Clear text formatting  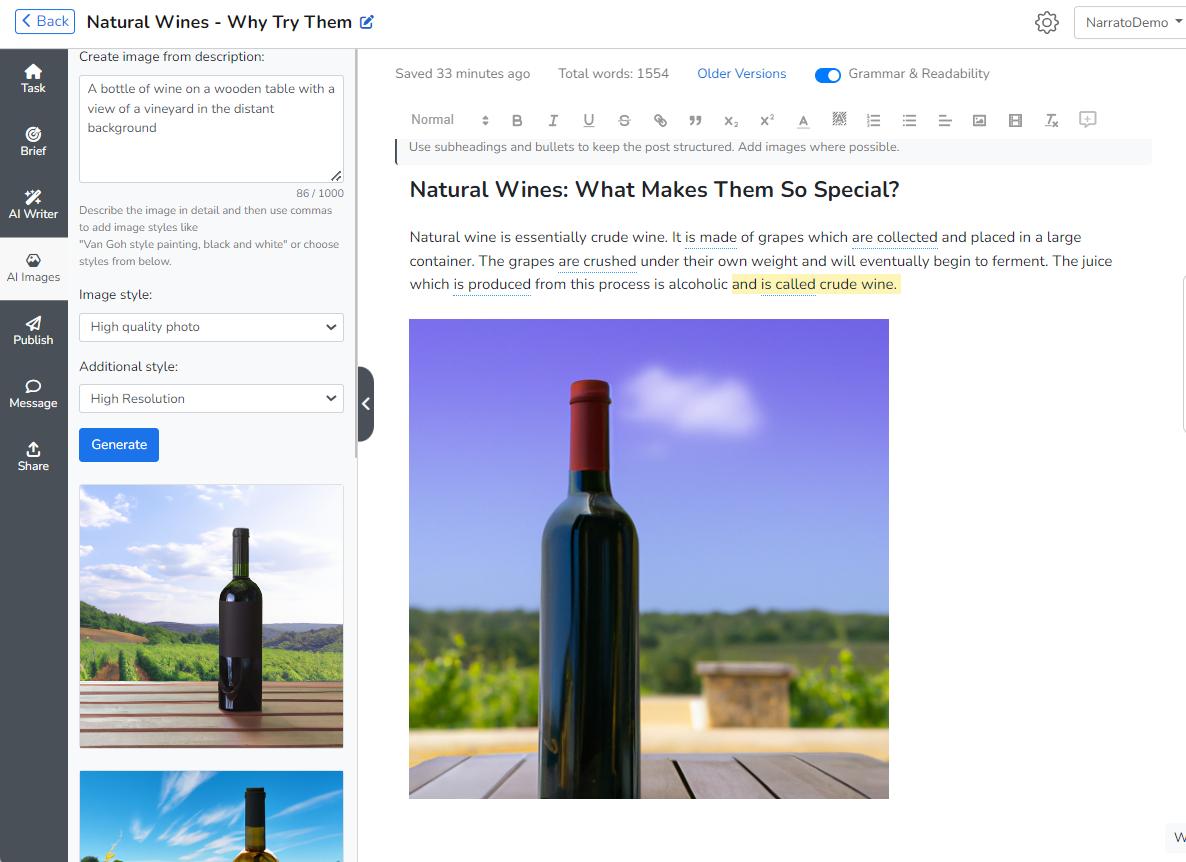[x=1051, y=120]
